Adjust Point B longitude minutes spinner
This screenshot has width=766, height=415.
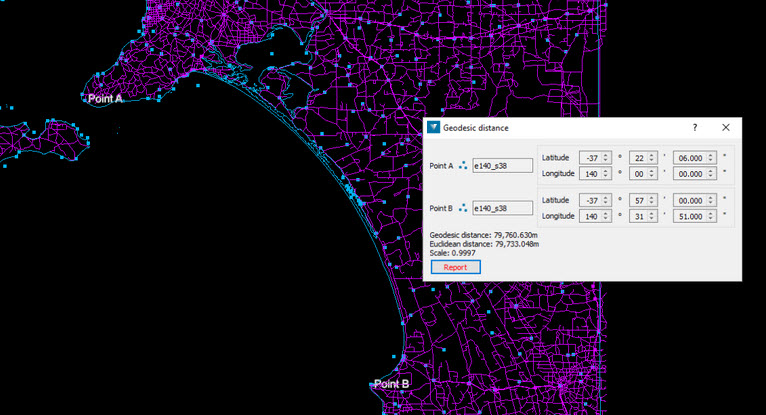point(645,216)
